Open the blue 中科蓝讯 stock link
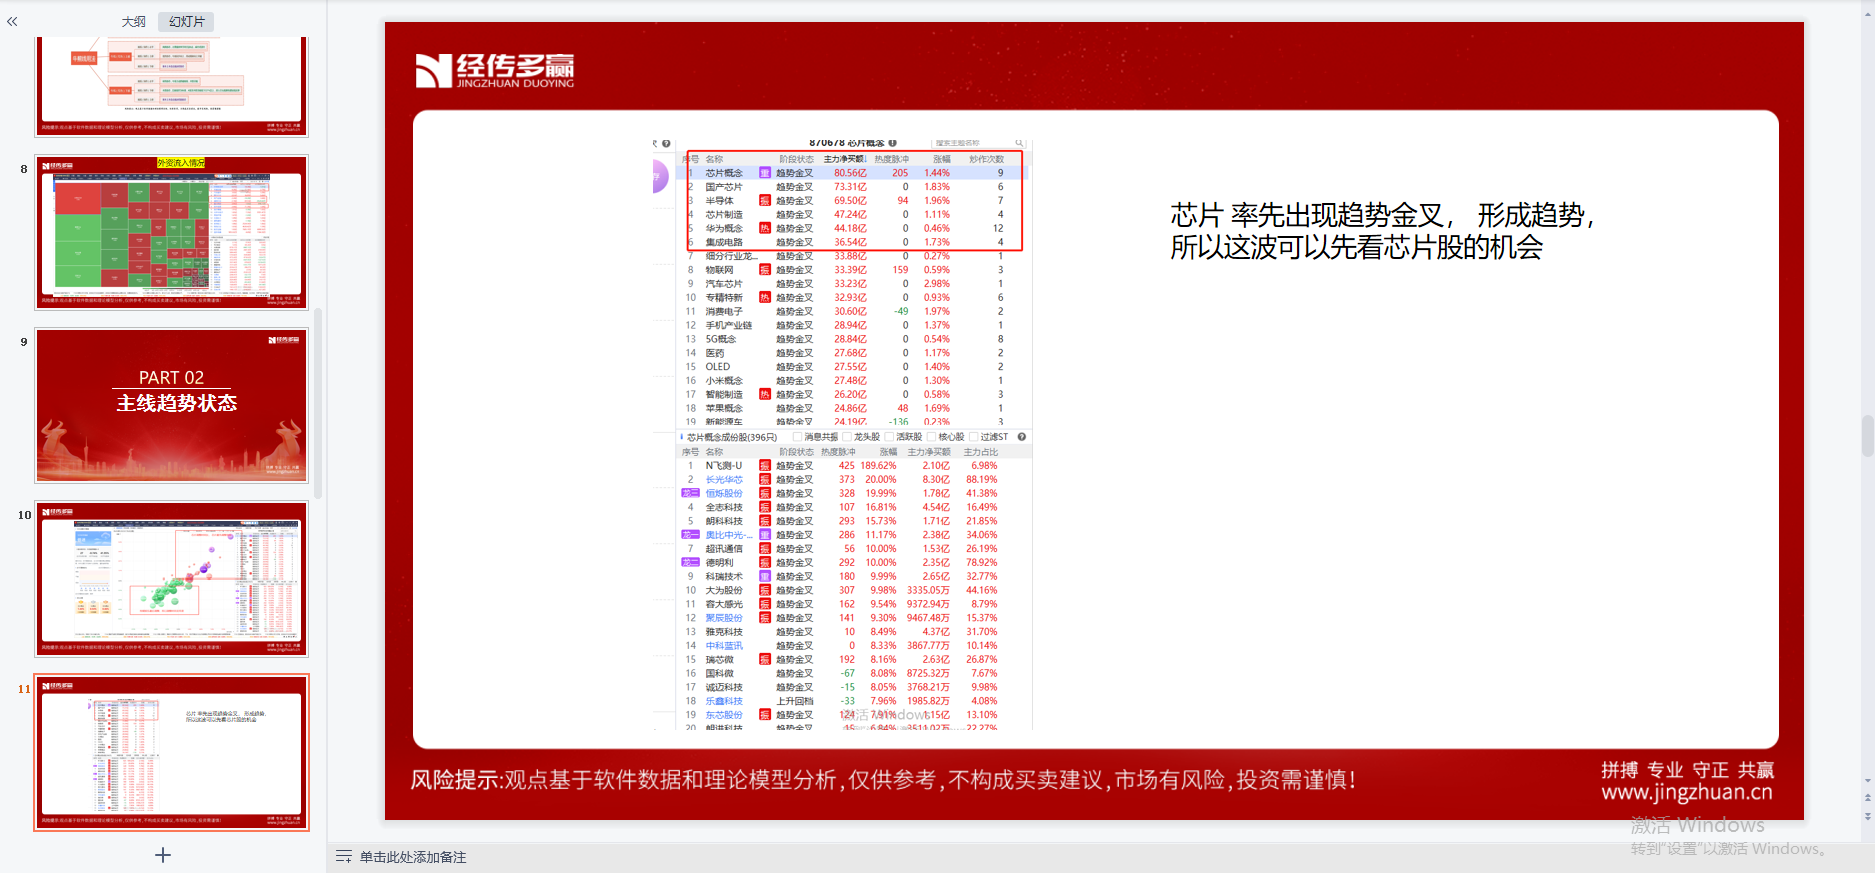Image resolution: width=1875 pixels, height=873 pixels. [724, 646]
